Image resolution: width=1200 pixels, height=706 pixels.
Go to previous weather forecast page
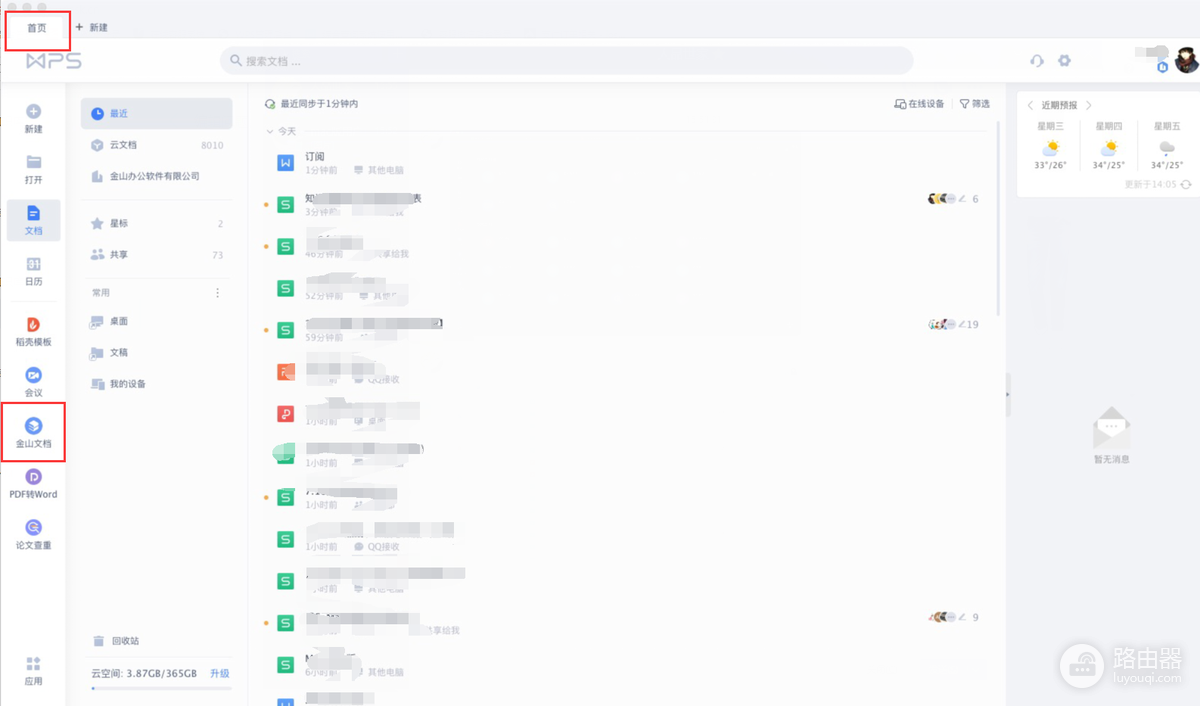[x=1031, y=105]
